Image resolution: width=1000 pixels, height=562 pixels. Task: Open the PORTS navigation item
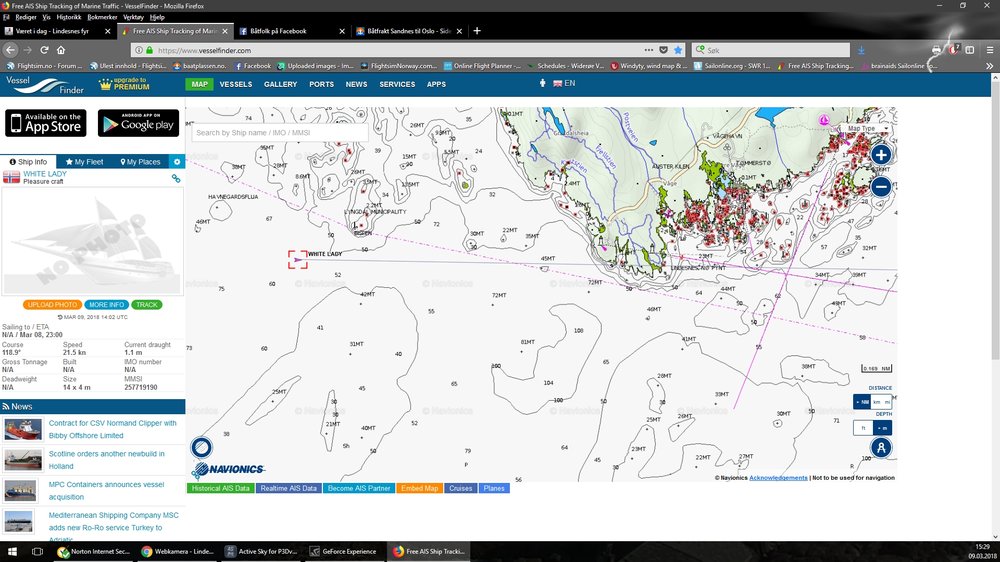click(x=321, y=84)
